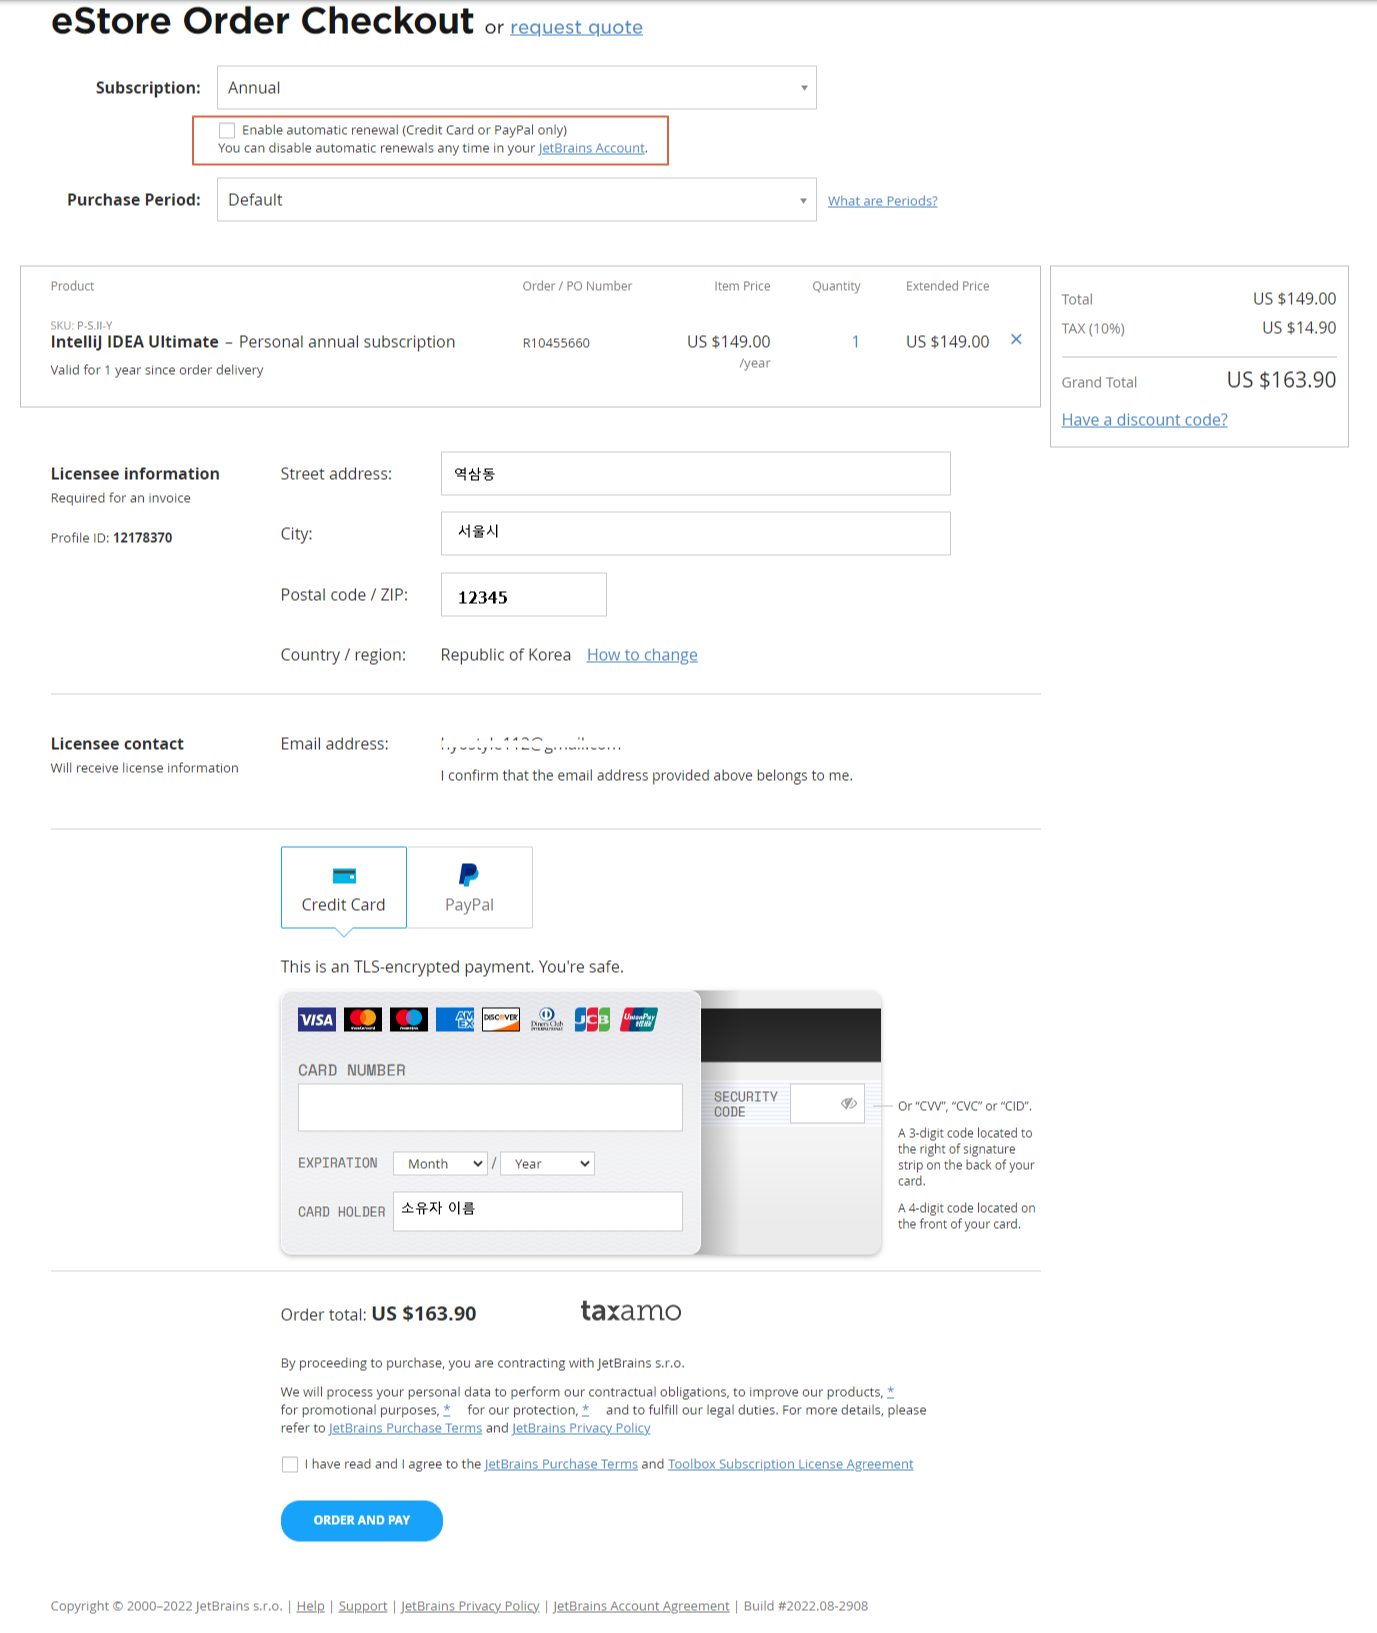Focus the Card Number field
Viewport: 1377px width, 1633px height.
490,1108
